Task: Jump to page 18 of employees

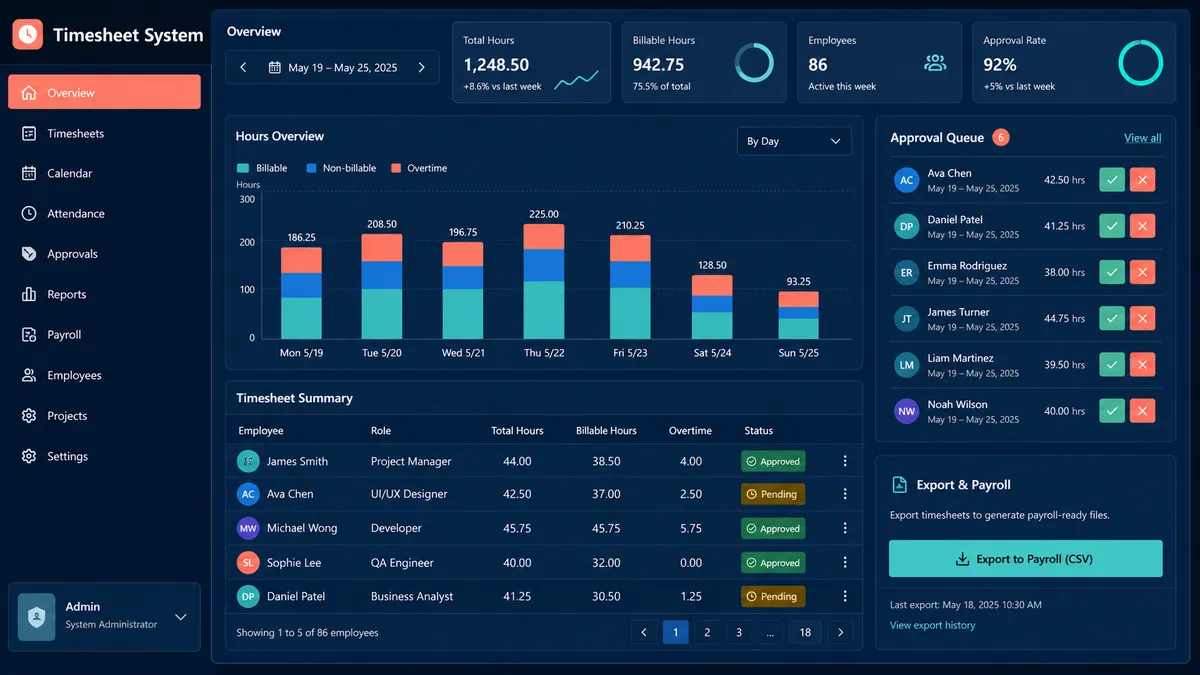Action: (805, 632)
